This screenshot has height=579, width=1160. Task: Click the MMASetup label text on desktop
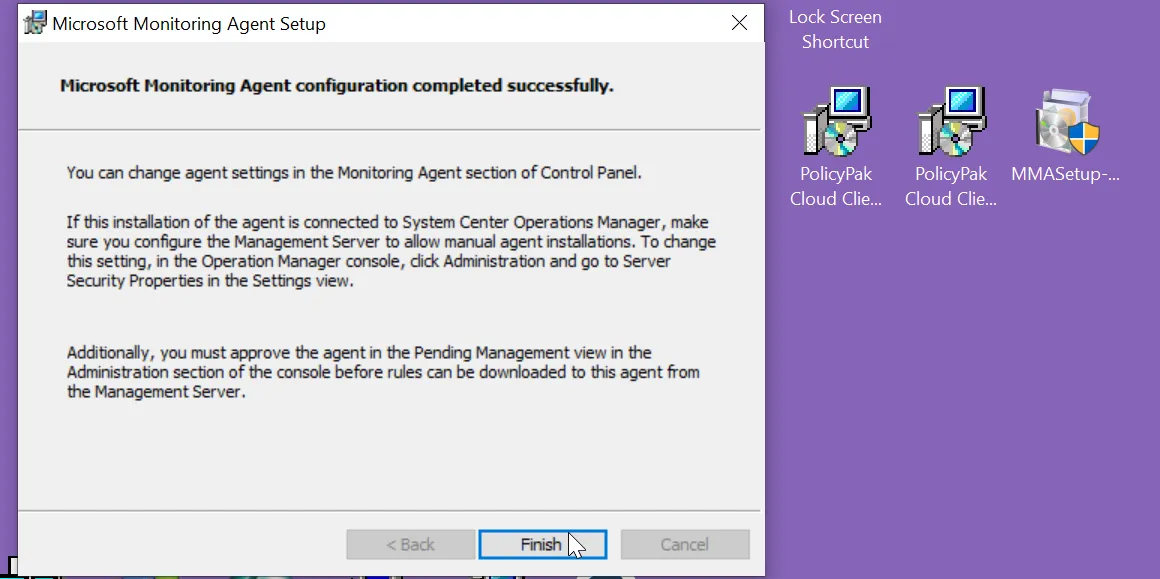tap(1065, 174)
